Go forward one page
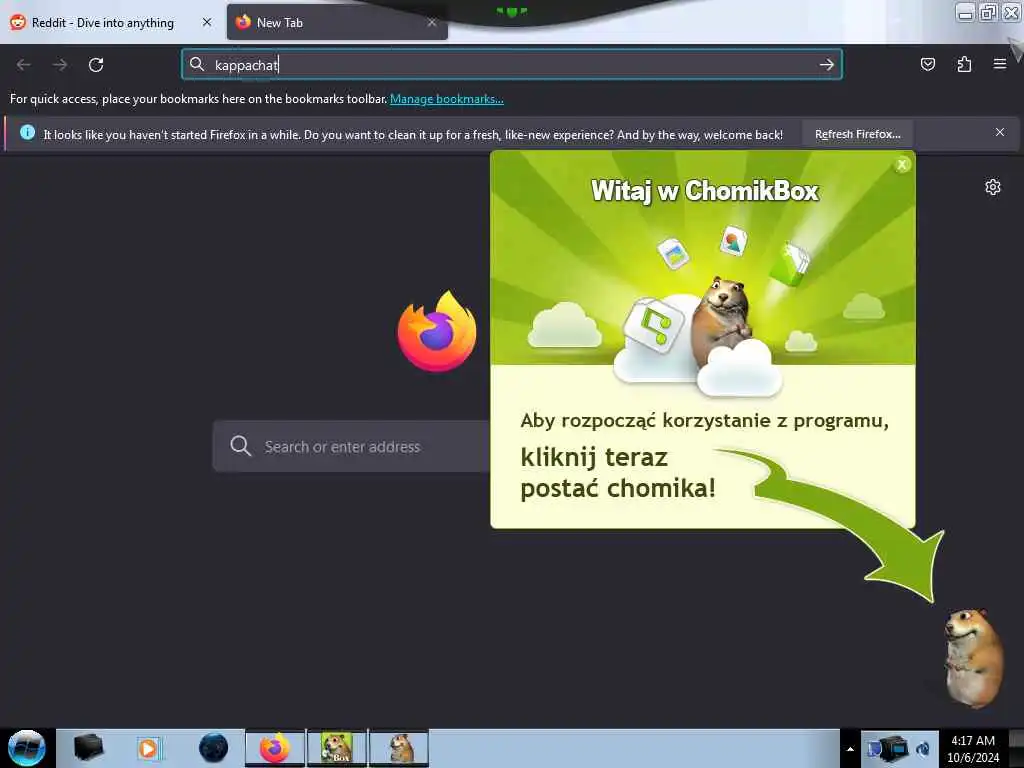Image resolution: width=1024 pixels, height=768 pixels. pos(60,65)
